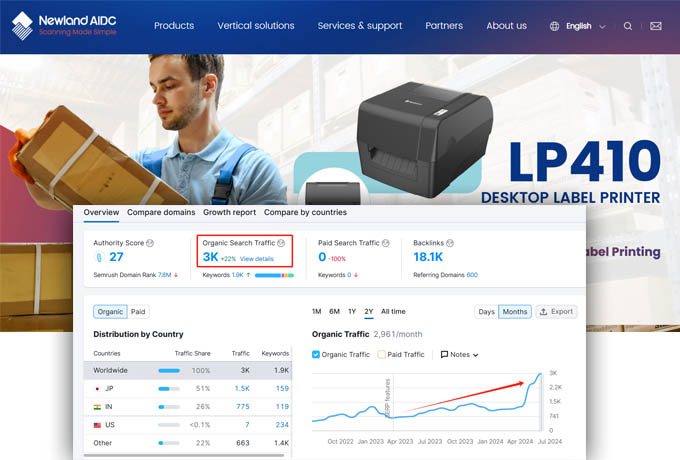Set time range to 6M
Viewport: 680px width, 460px height.
334,311
